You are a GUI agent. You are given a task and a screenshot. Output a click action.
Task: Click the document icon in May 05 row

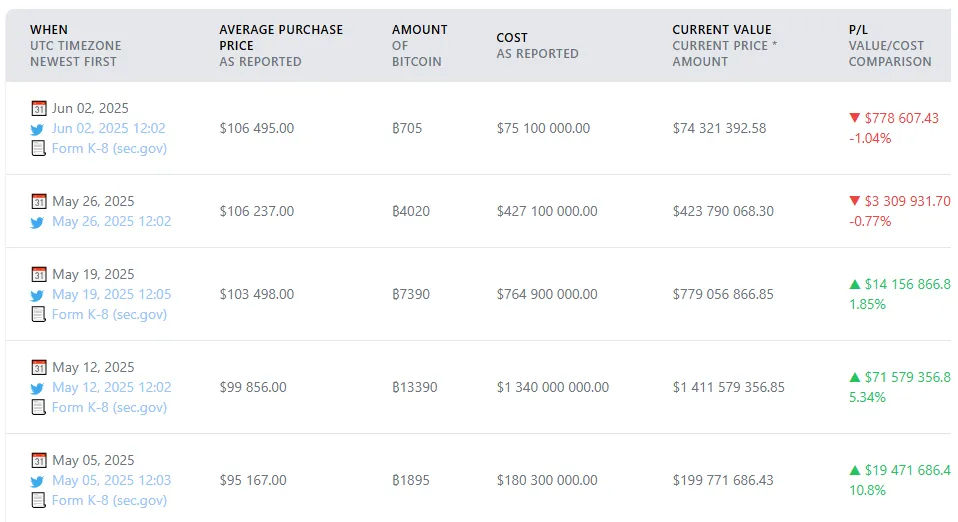pos(39,500)
